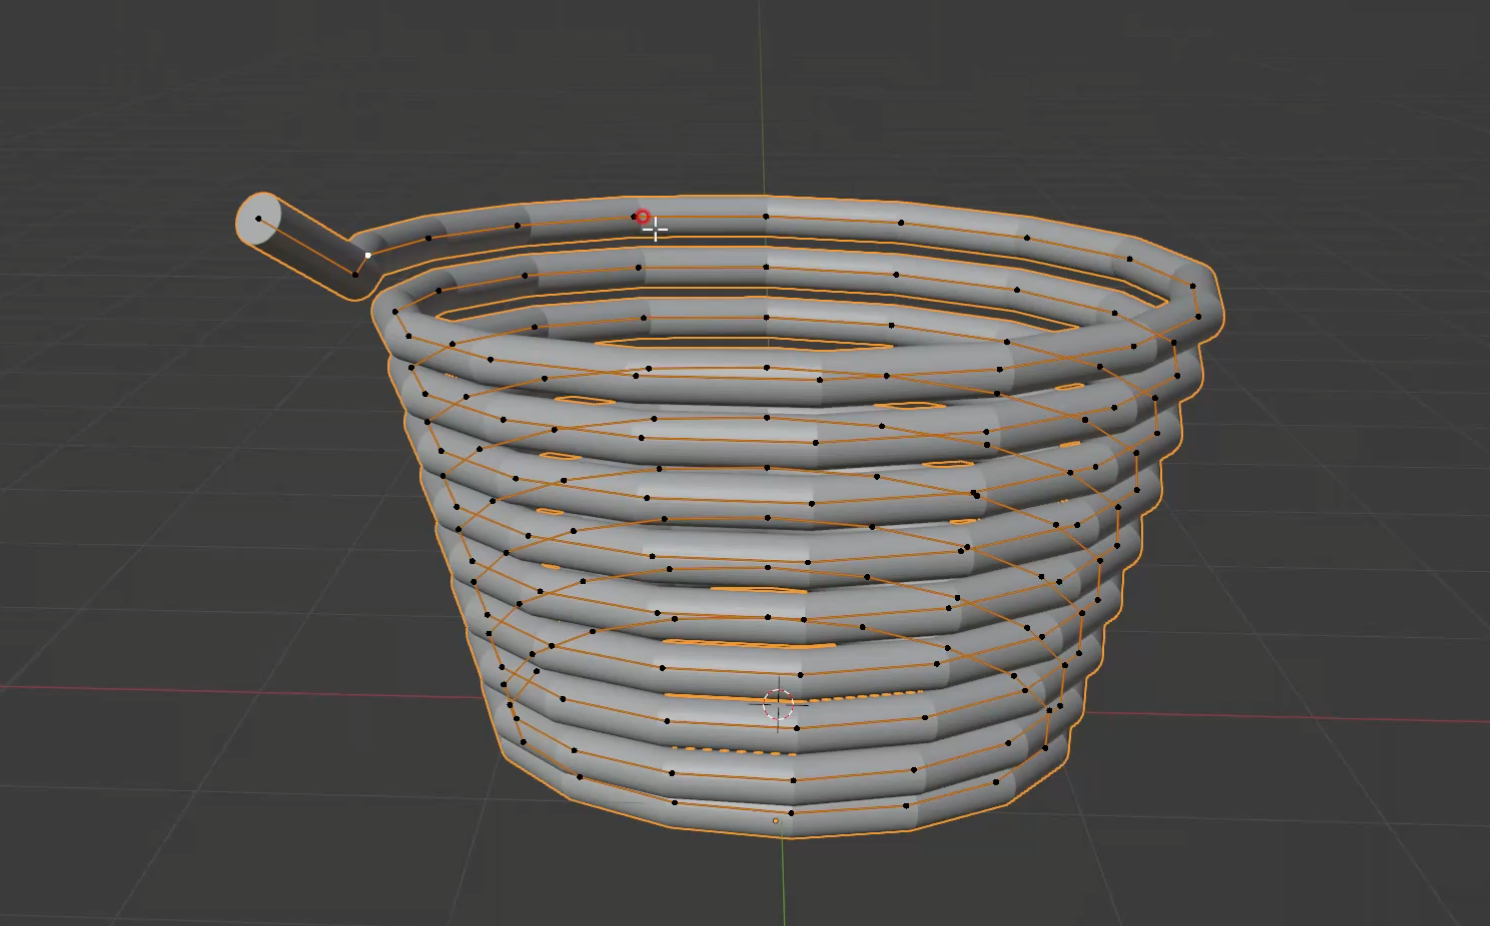Image resolution: width=1490 pixels, height=926 pixels.
Task: Click the control point on tube end cap
Action: pyautogui.click(x=258, y=219)
